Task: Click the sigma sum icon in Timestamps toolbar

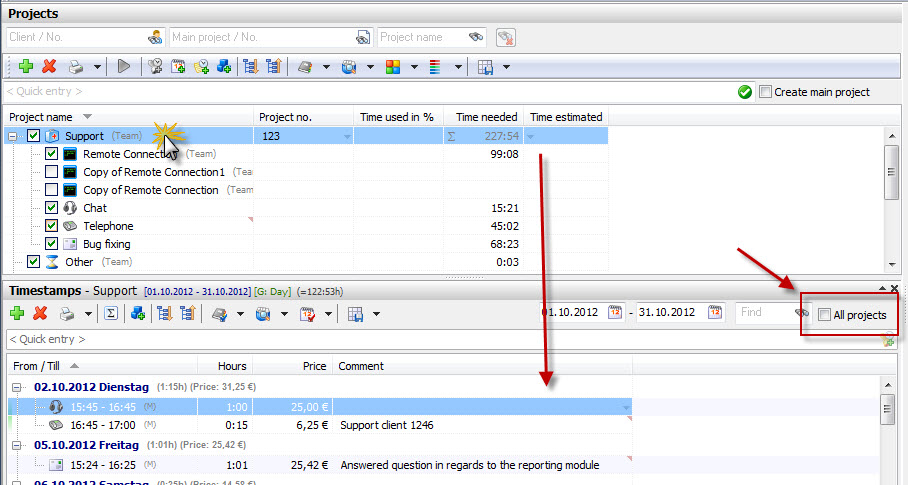Action: (x=111, y=314)
